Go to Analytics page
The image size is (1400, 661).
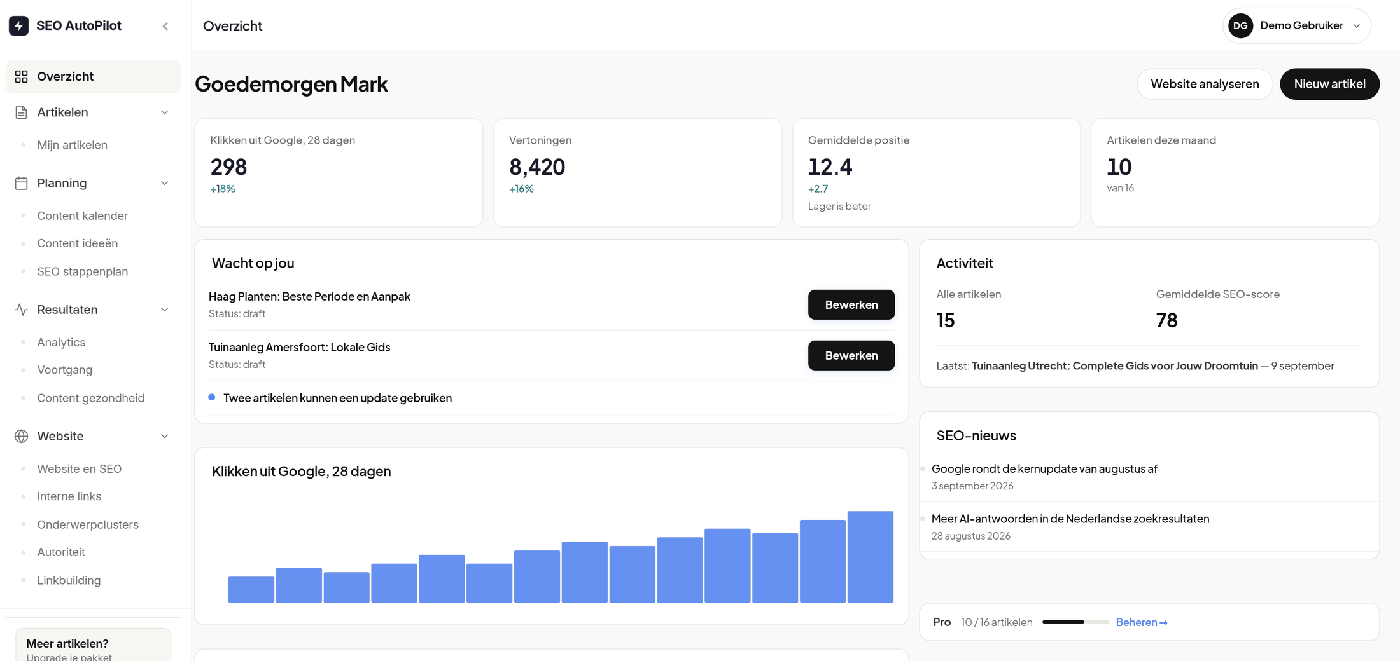(61, 342)
